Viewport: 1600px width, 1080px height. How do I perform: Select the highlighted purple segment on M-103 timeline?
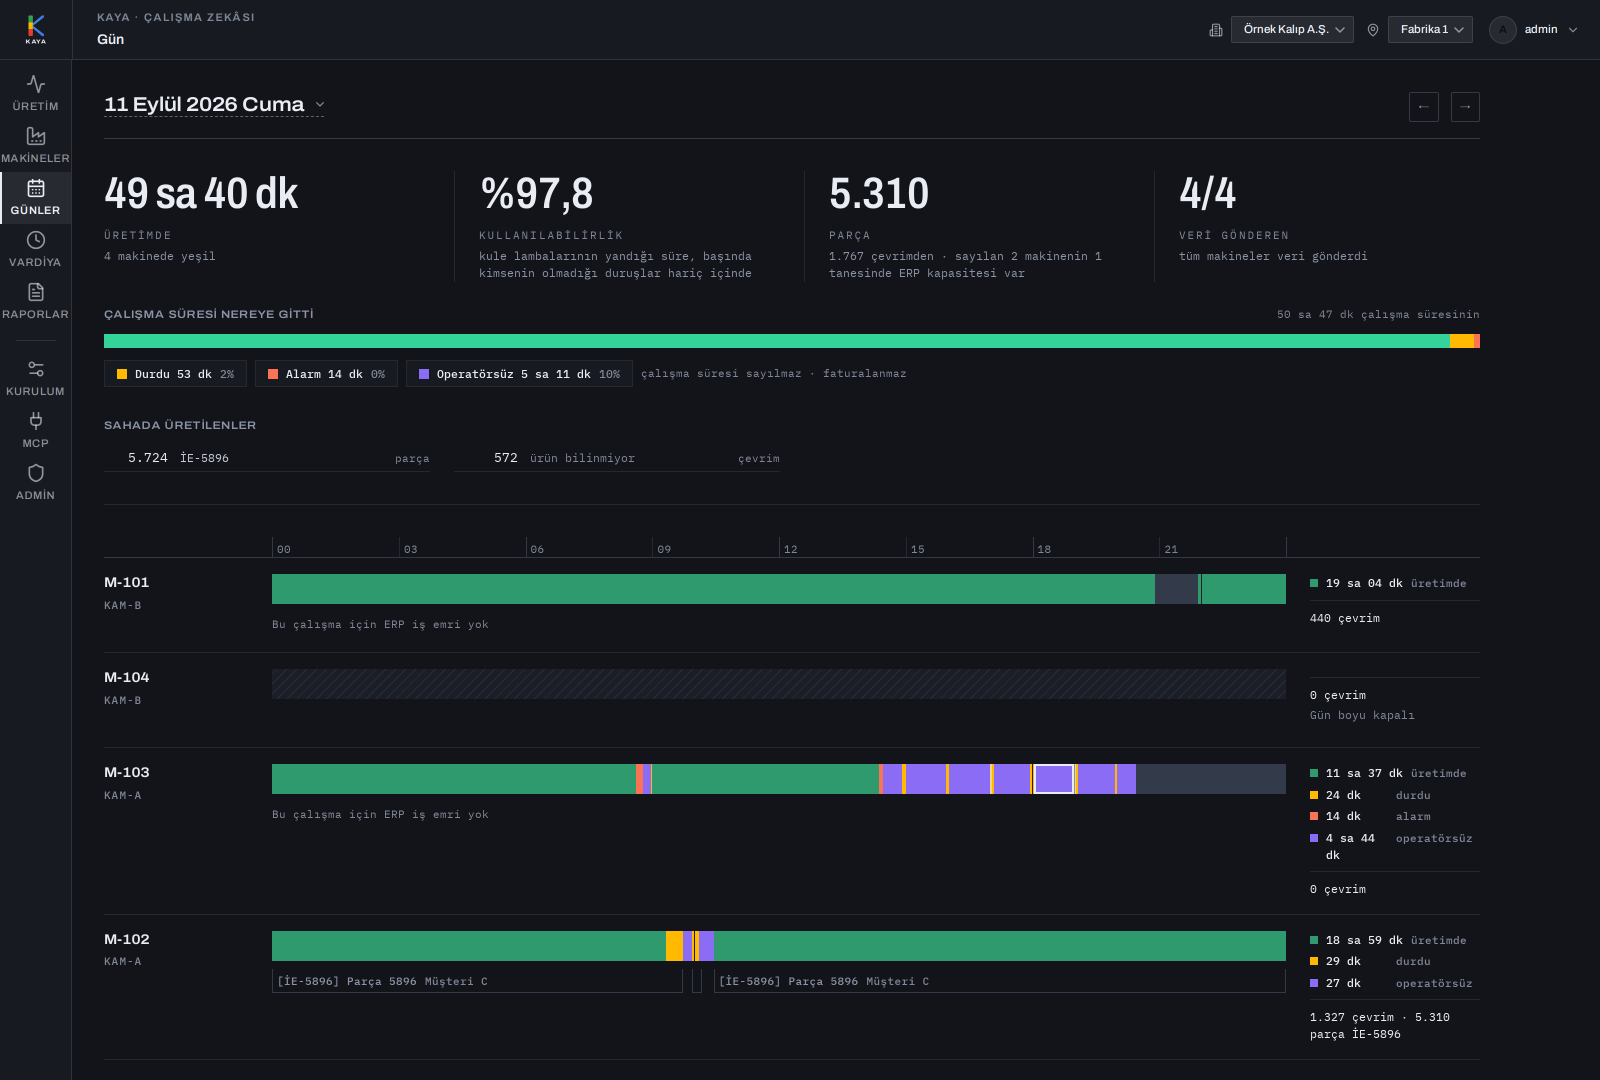click(x=1054, y=779)
